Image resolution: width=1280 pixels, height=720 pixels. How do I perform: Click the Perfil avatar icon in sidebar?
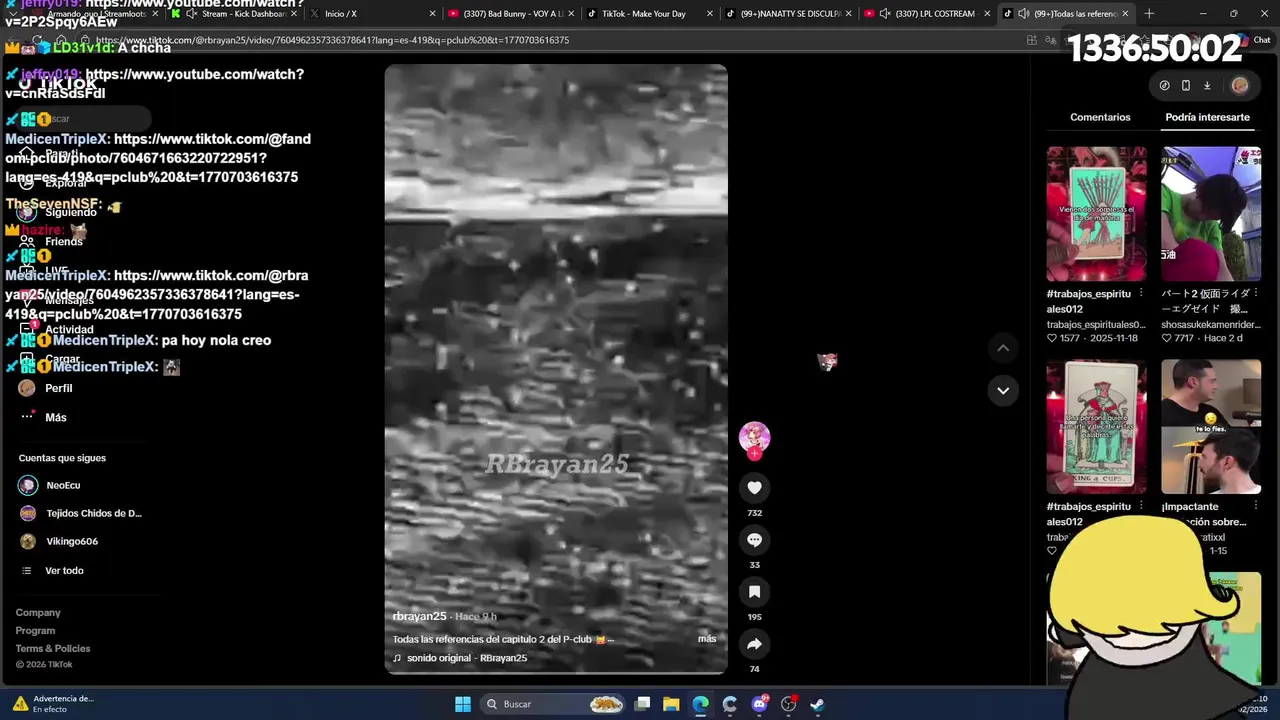[27, 388]
